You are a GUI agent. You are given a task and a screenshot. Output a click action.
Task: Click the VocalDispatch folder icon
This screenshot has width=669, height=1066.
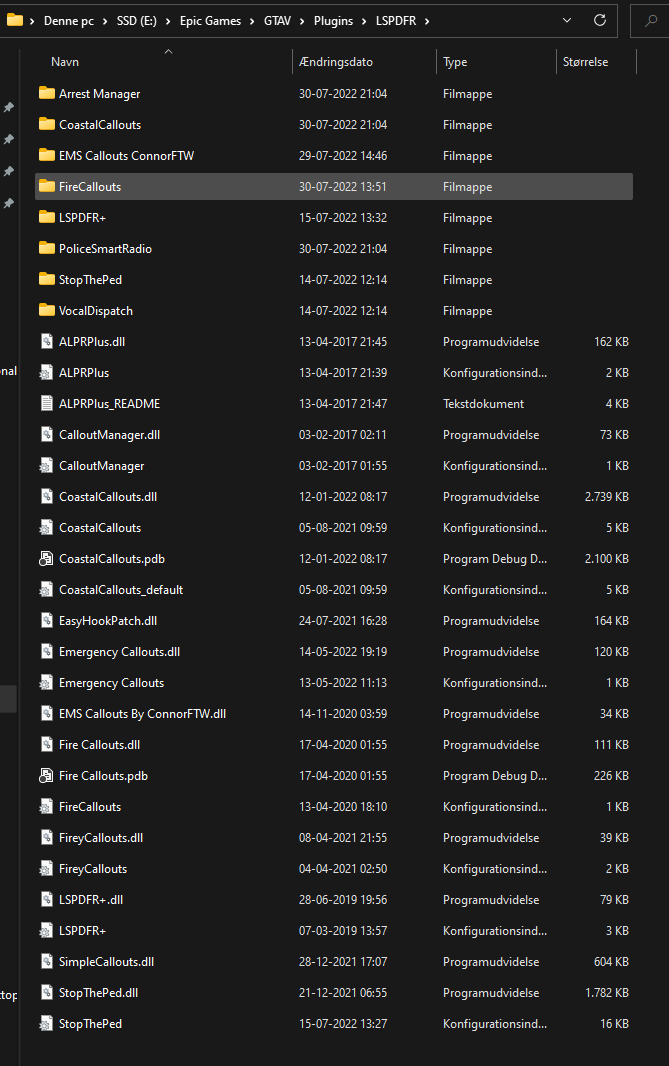coord(46,311)
